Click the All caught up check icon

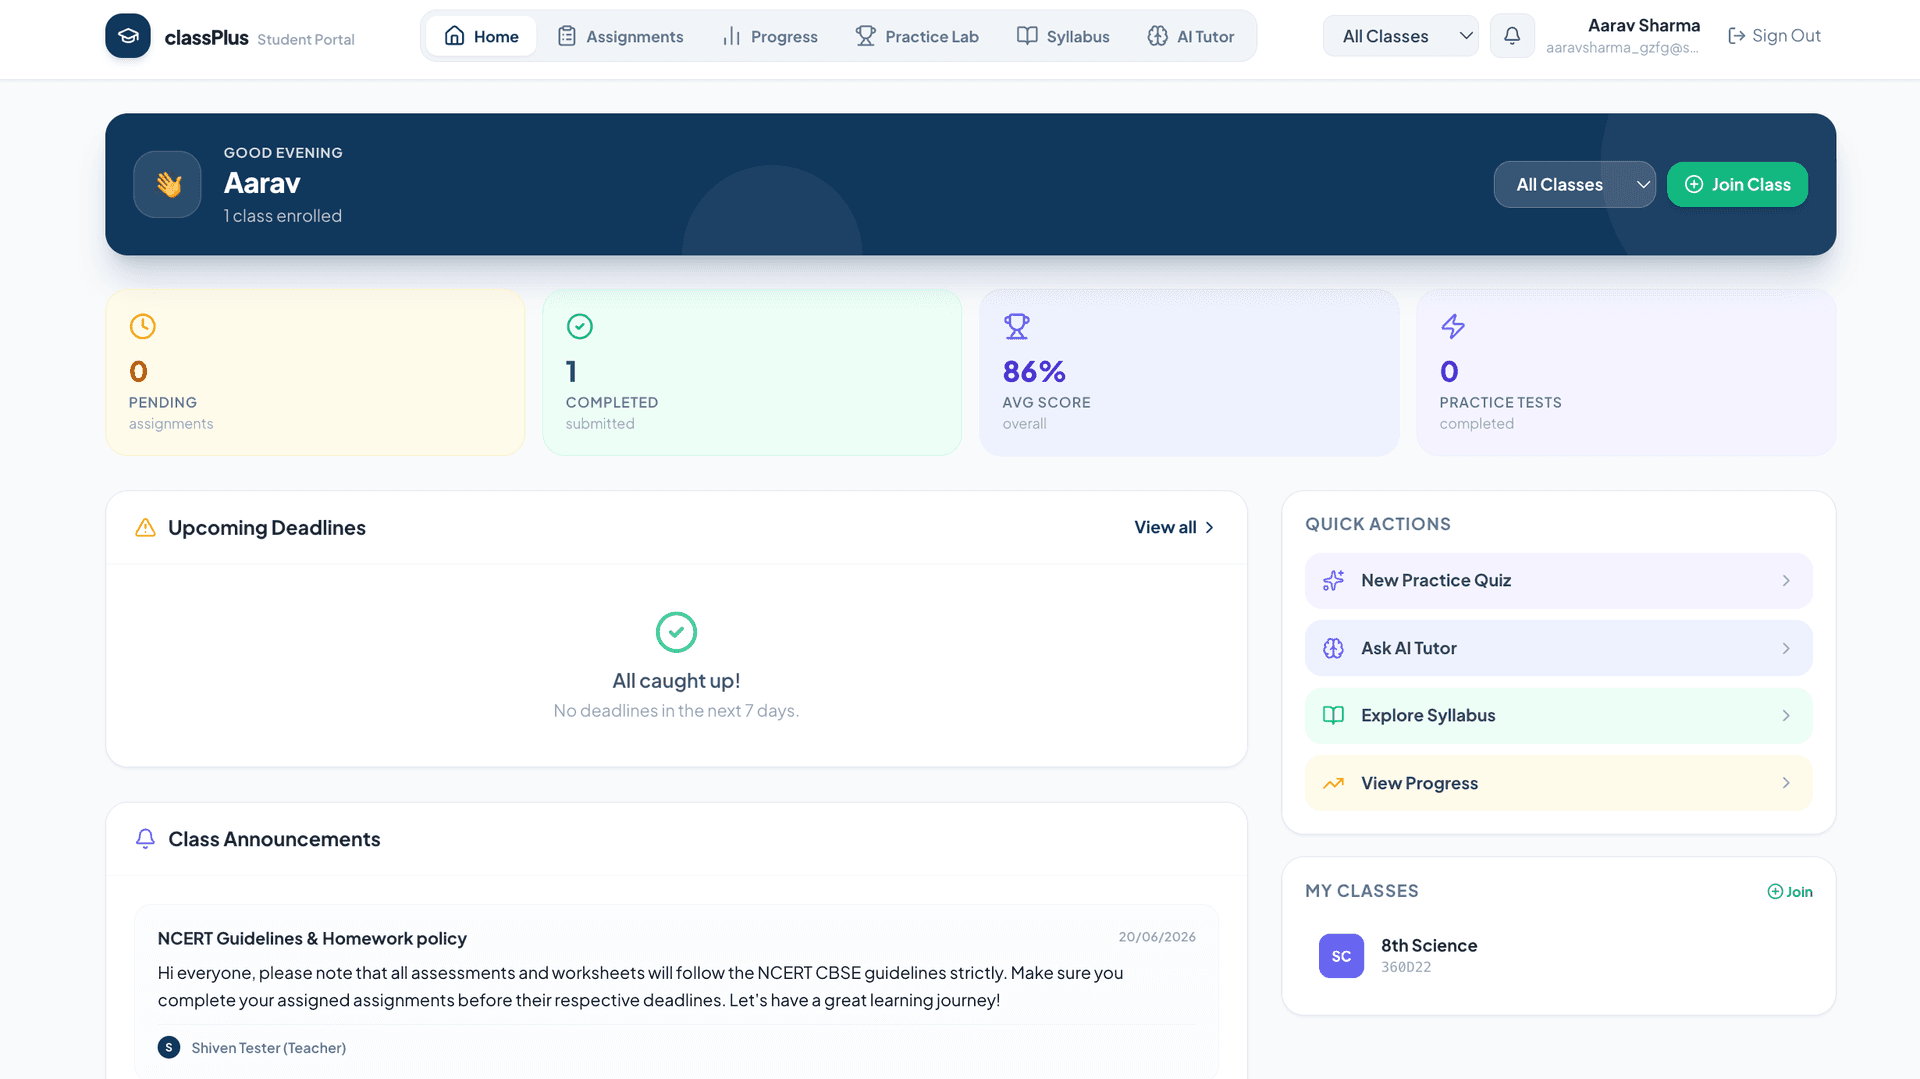(x=676, y=632)
